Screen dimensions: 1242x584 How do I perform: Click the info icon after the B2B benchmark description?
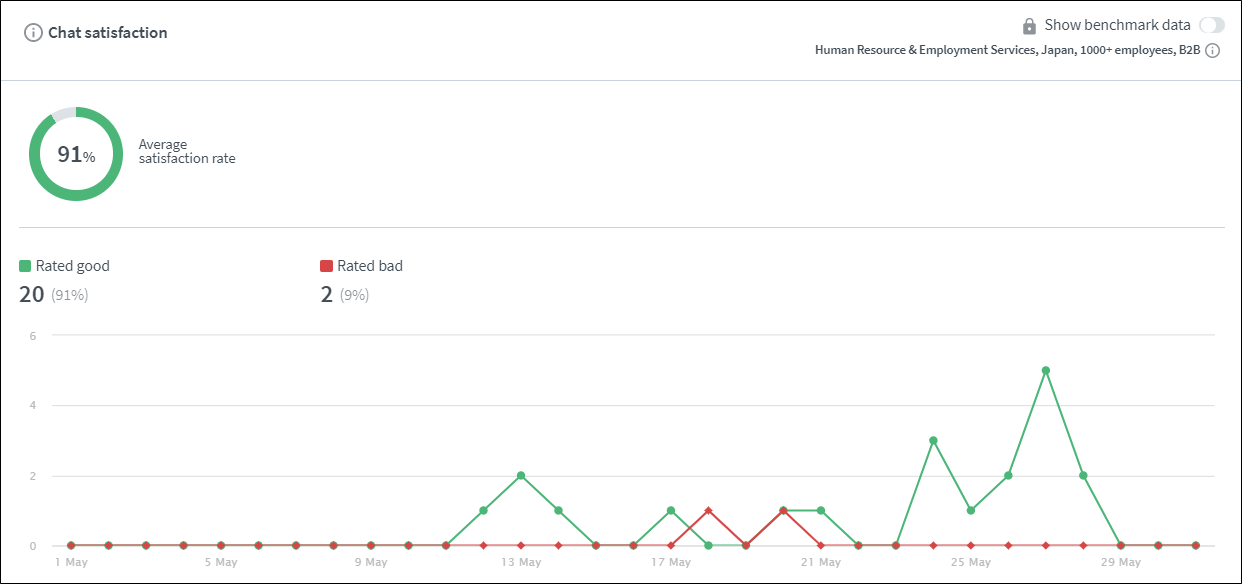pyautogui.click(x=1212, y=51)
